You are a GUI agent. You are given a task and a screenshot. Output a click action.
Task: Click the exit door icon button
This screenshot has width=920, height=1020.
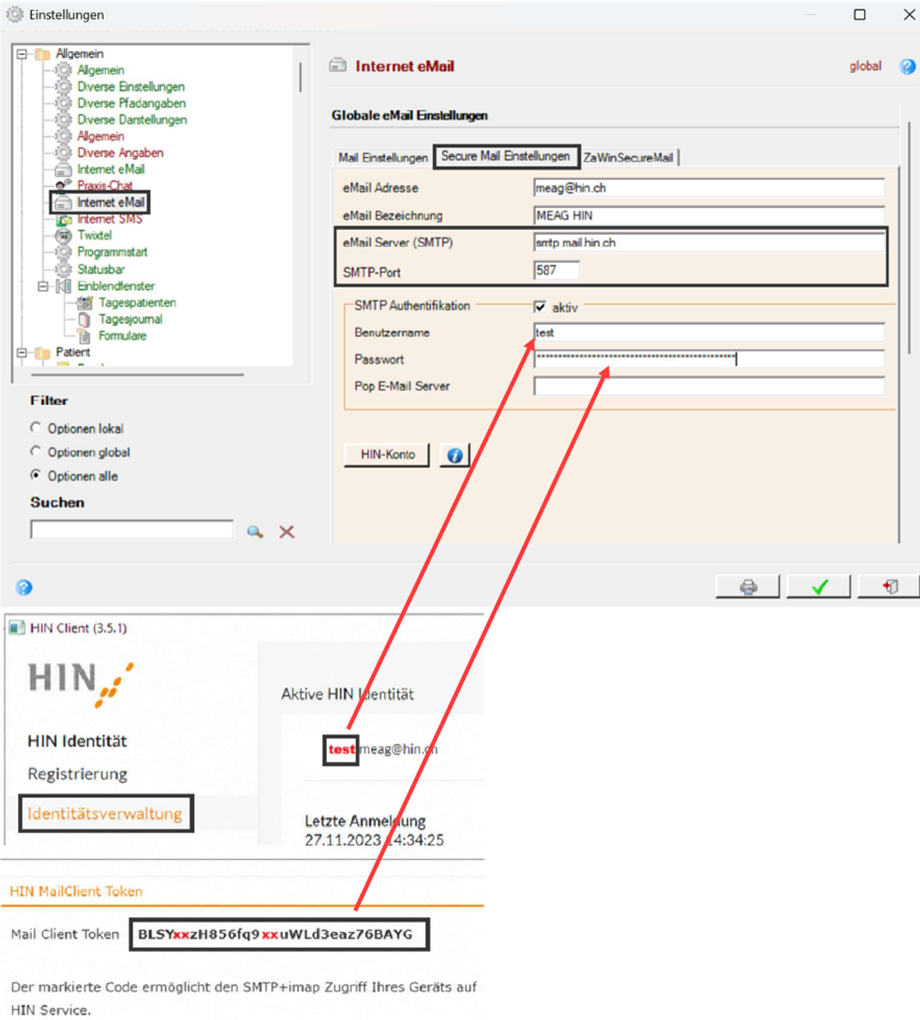(x=889, y=587)
